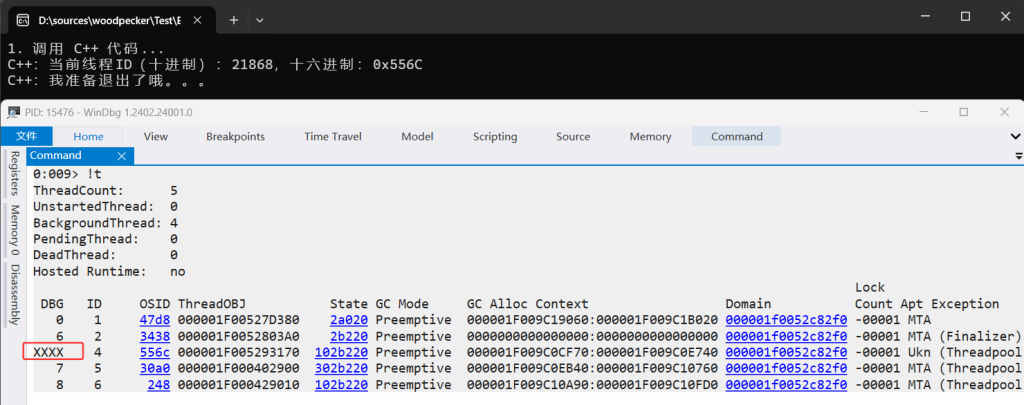Open the Command window options arrow
Image resolution: width=1024 pixels, height=405 pixels.
[1017, 156]
